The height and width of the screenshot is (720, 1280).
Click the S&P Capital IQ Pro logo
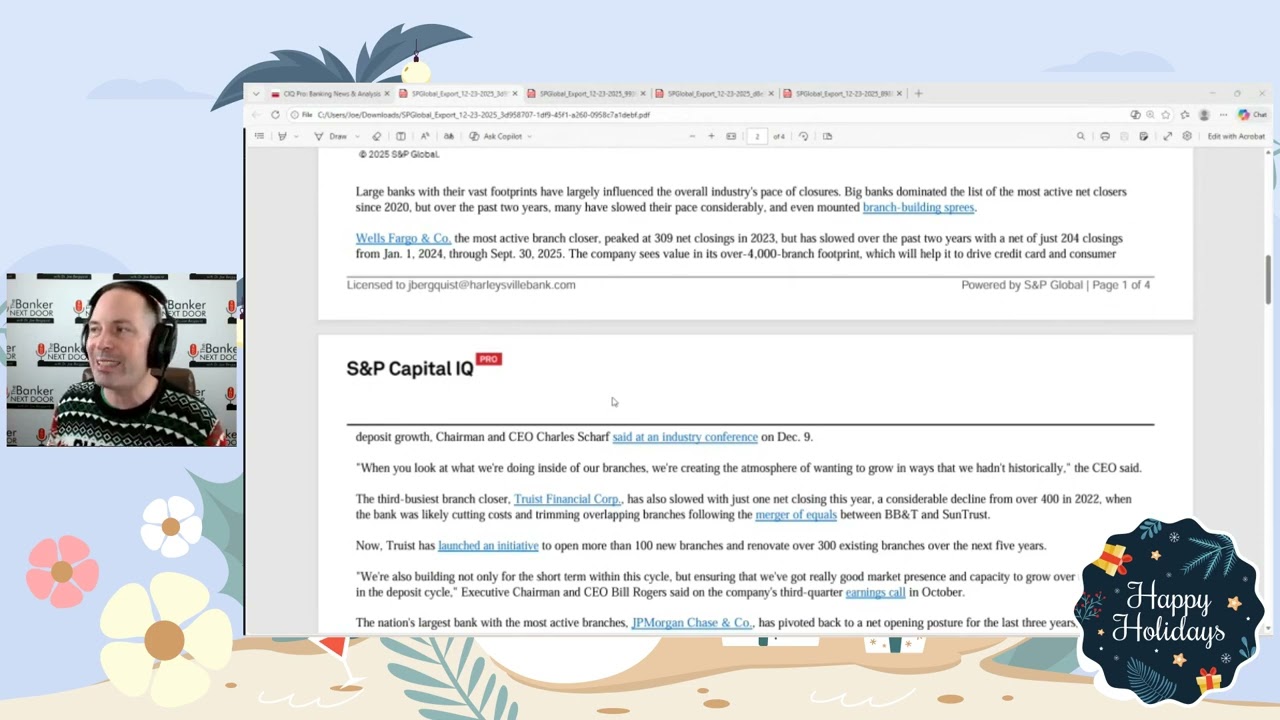[424, 367]
